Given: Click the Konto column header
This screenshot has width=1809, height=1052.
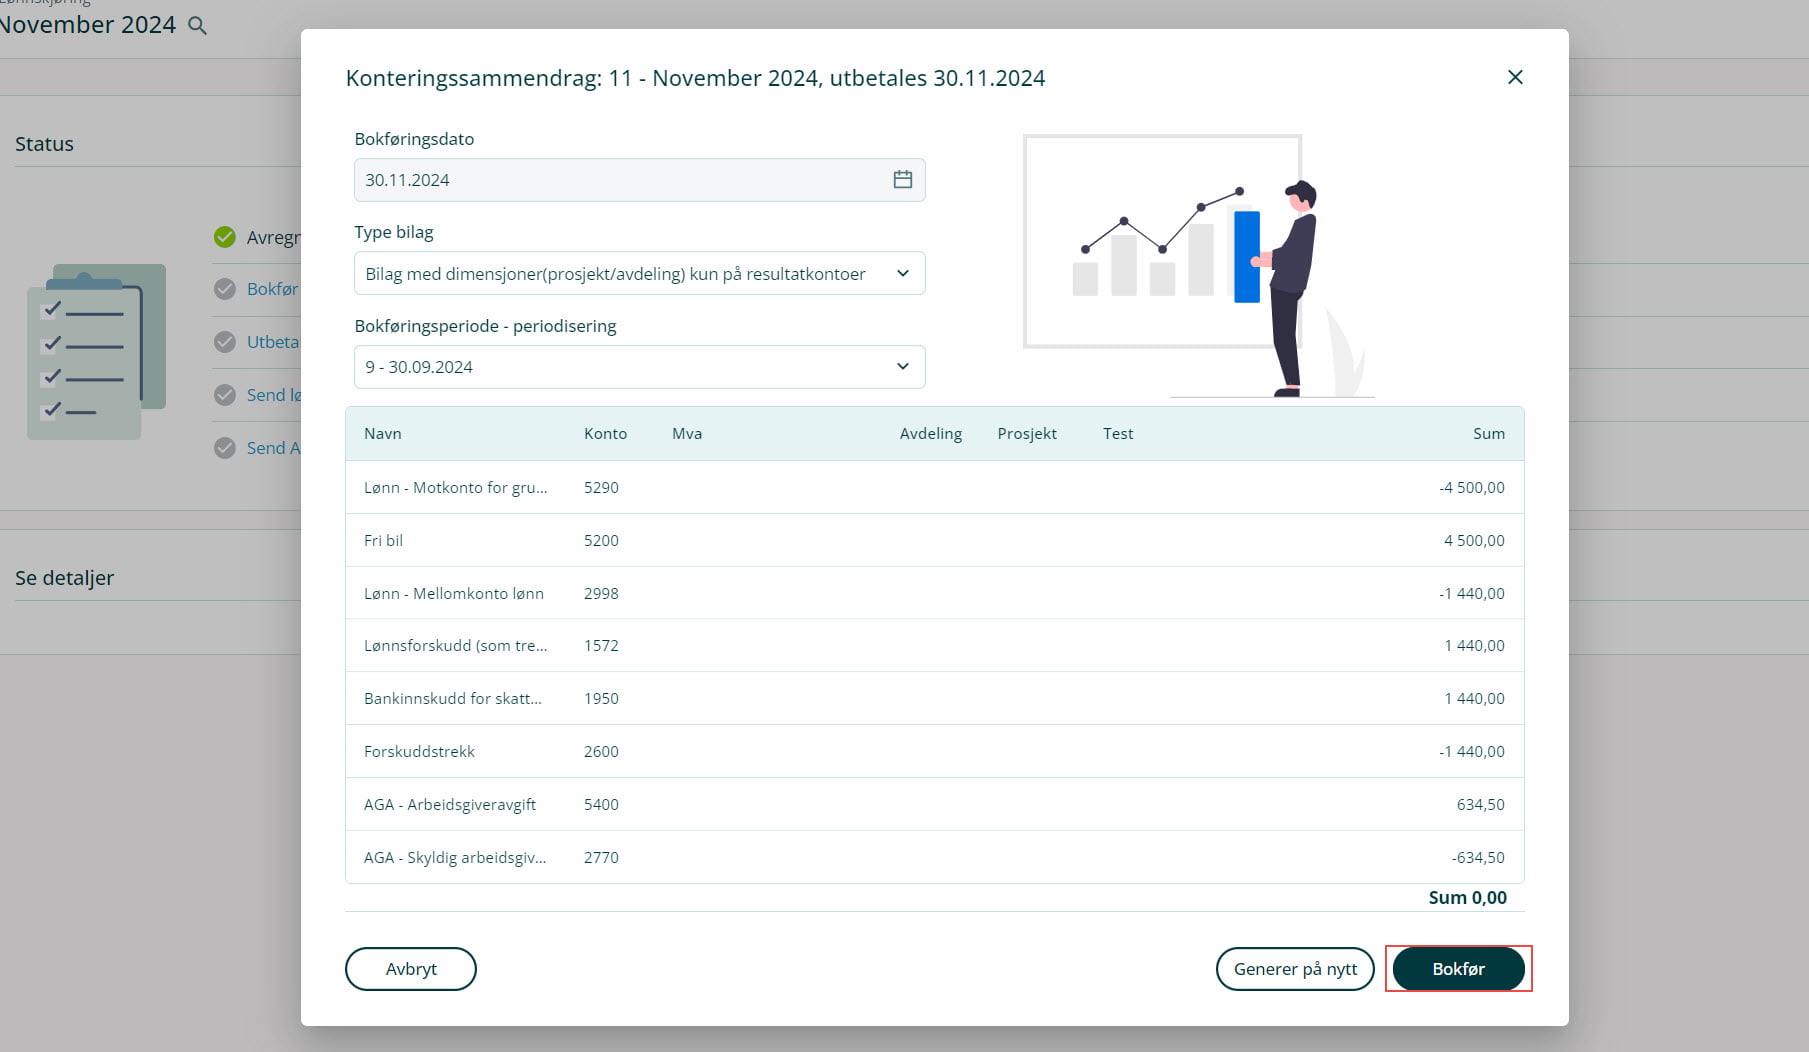Looking at the screenshot, I should [605, 434].
